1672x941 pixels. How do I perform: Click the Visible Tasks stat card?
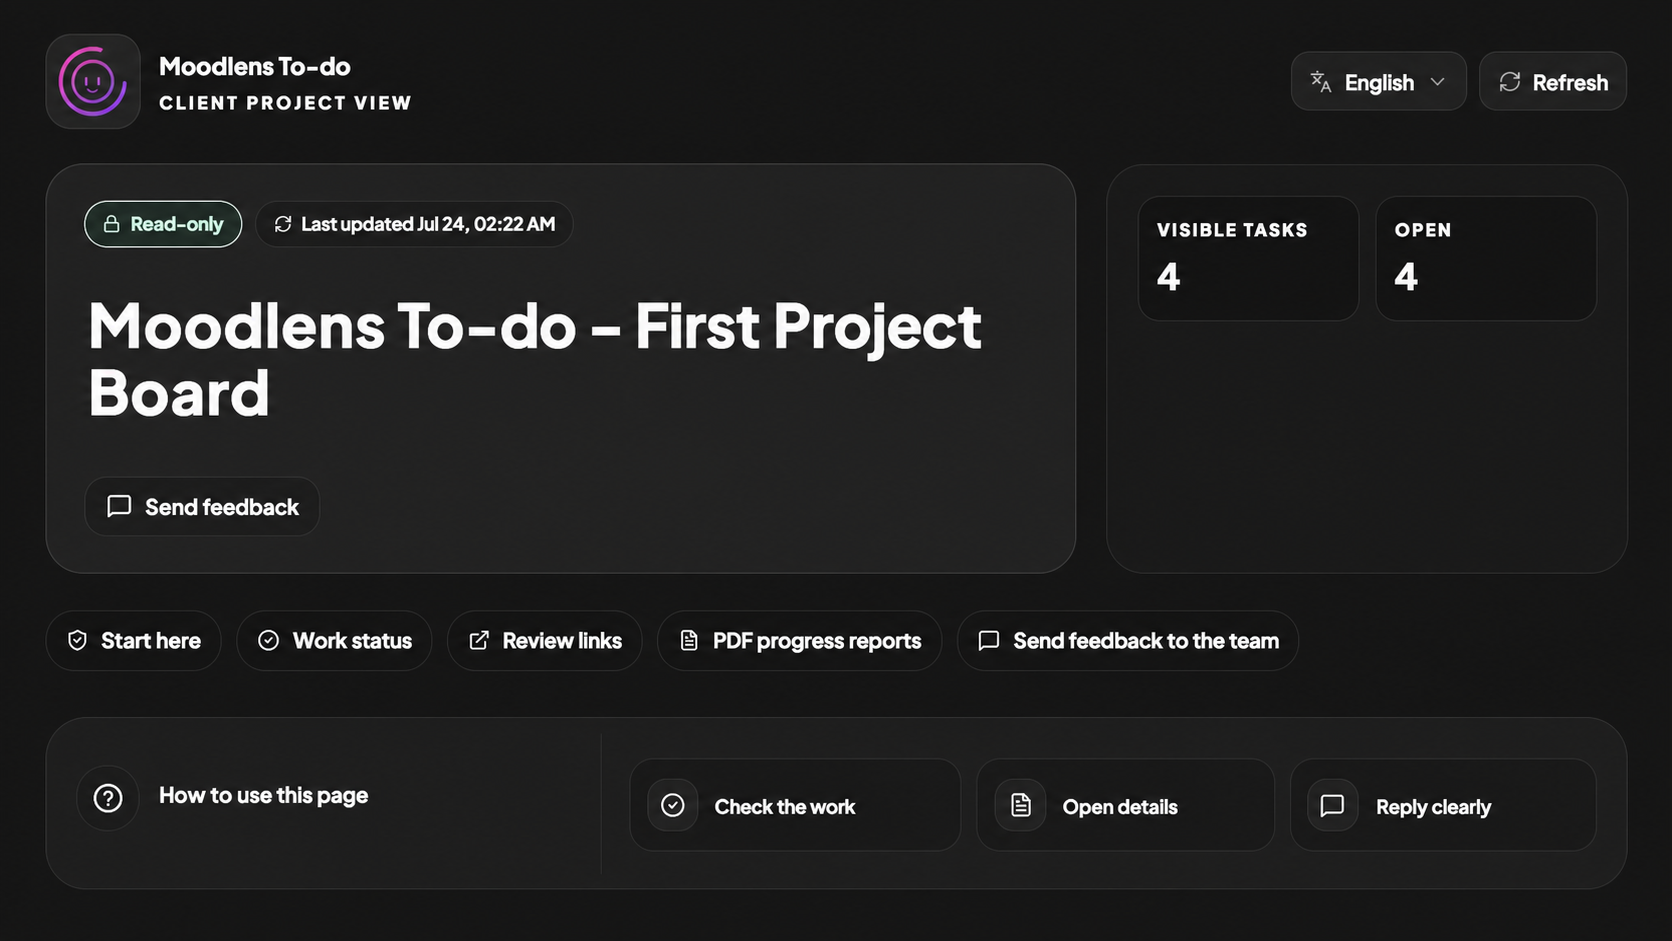tap(1248, 258)
